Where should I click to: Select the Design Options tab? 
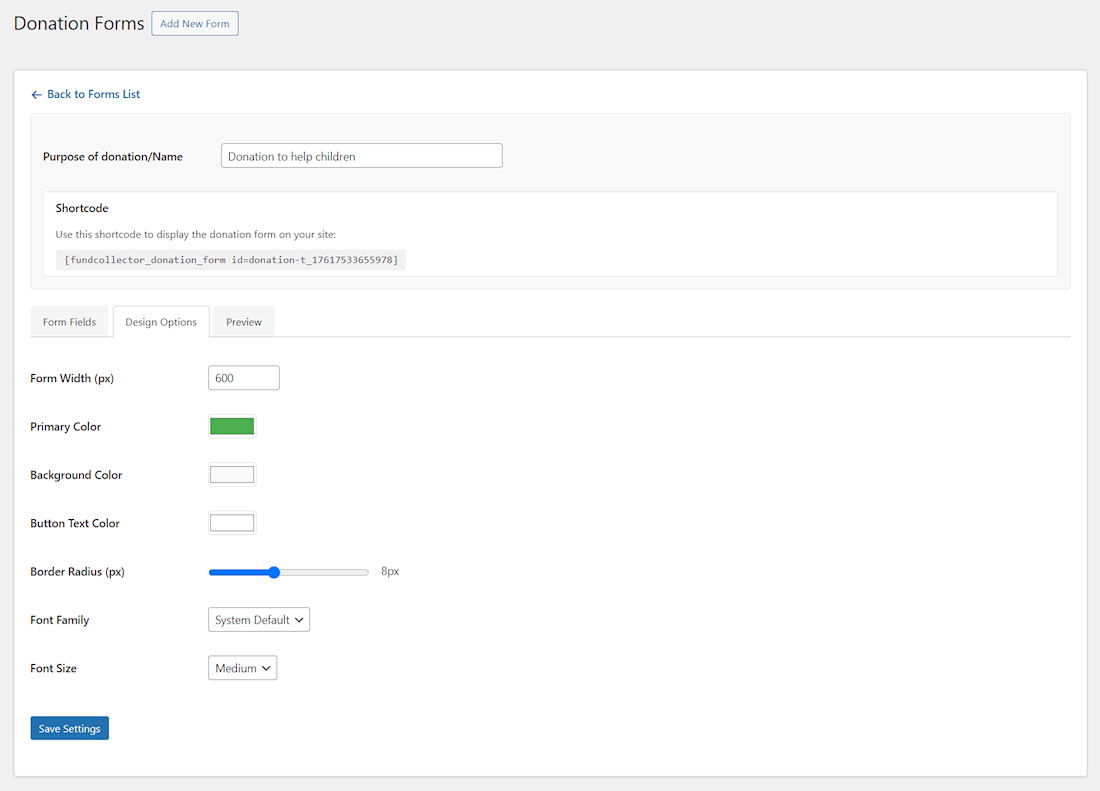coord(160,321)
